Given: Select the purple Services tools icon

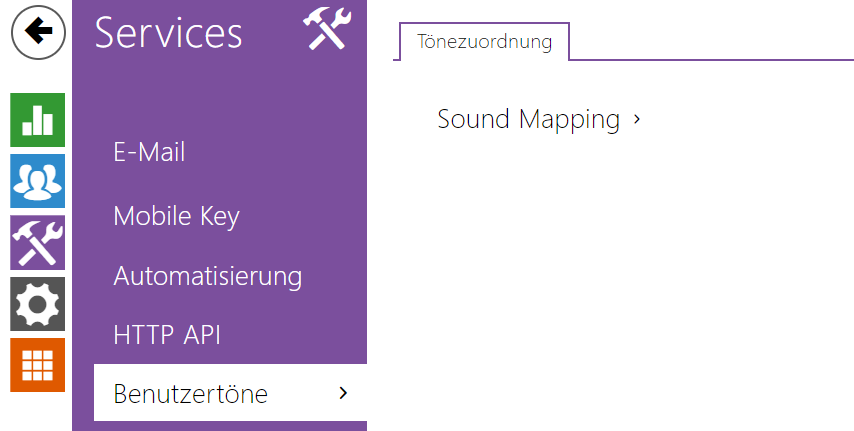Looking at the screenshot, I should [38, 242].
